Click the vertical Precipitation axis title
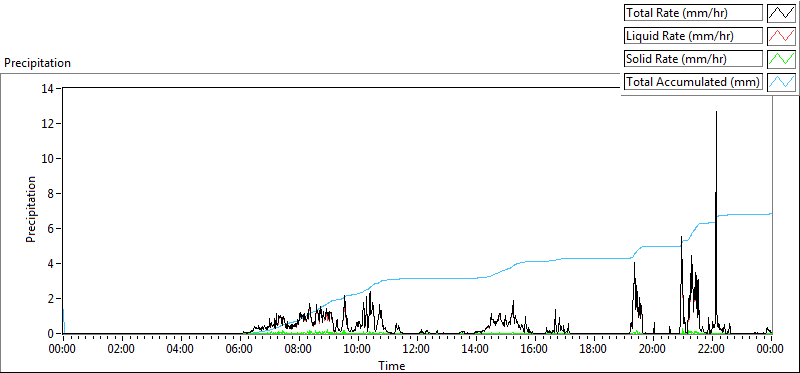The image size is (800, 373). click(31, 209)
